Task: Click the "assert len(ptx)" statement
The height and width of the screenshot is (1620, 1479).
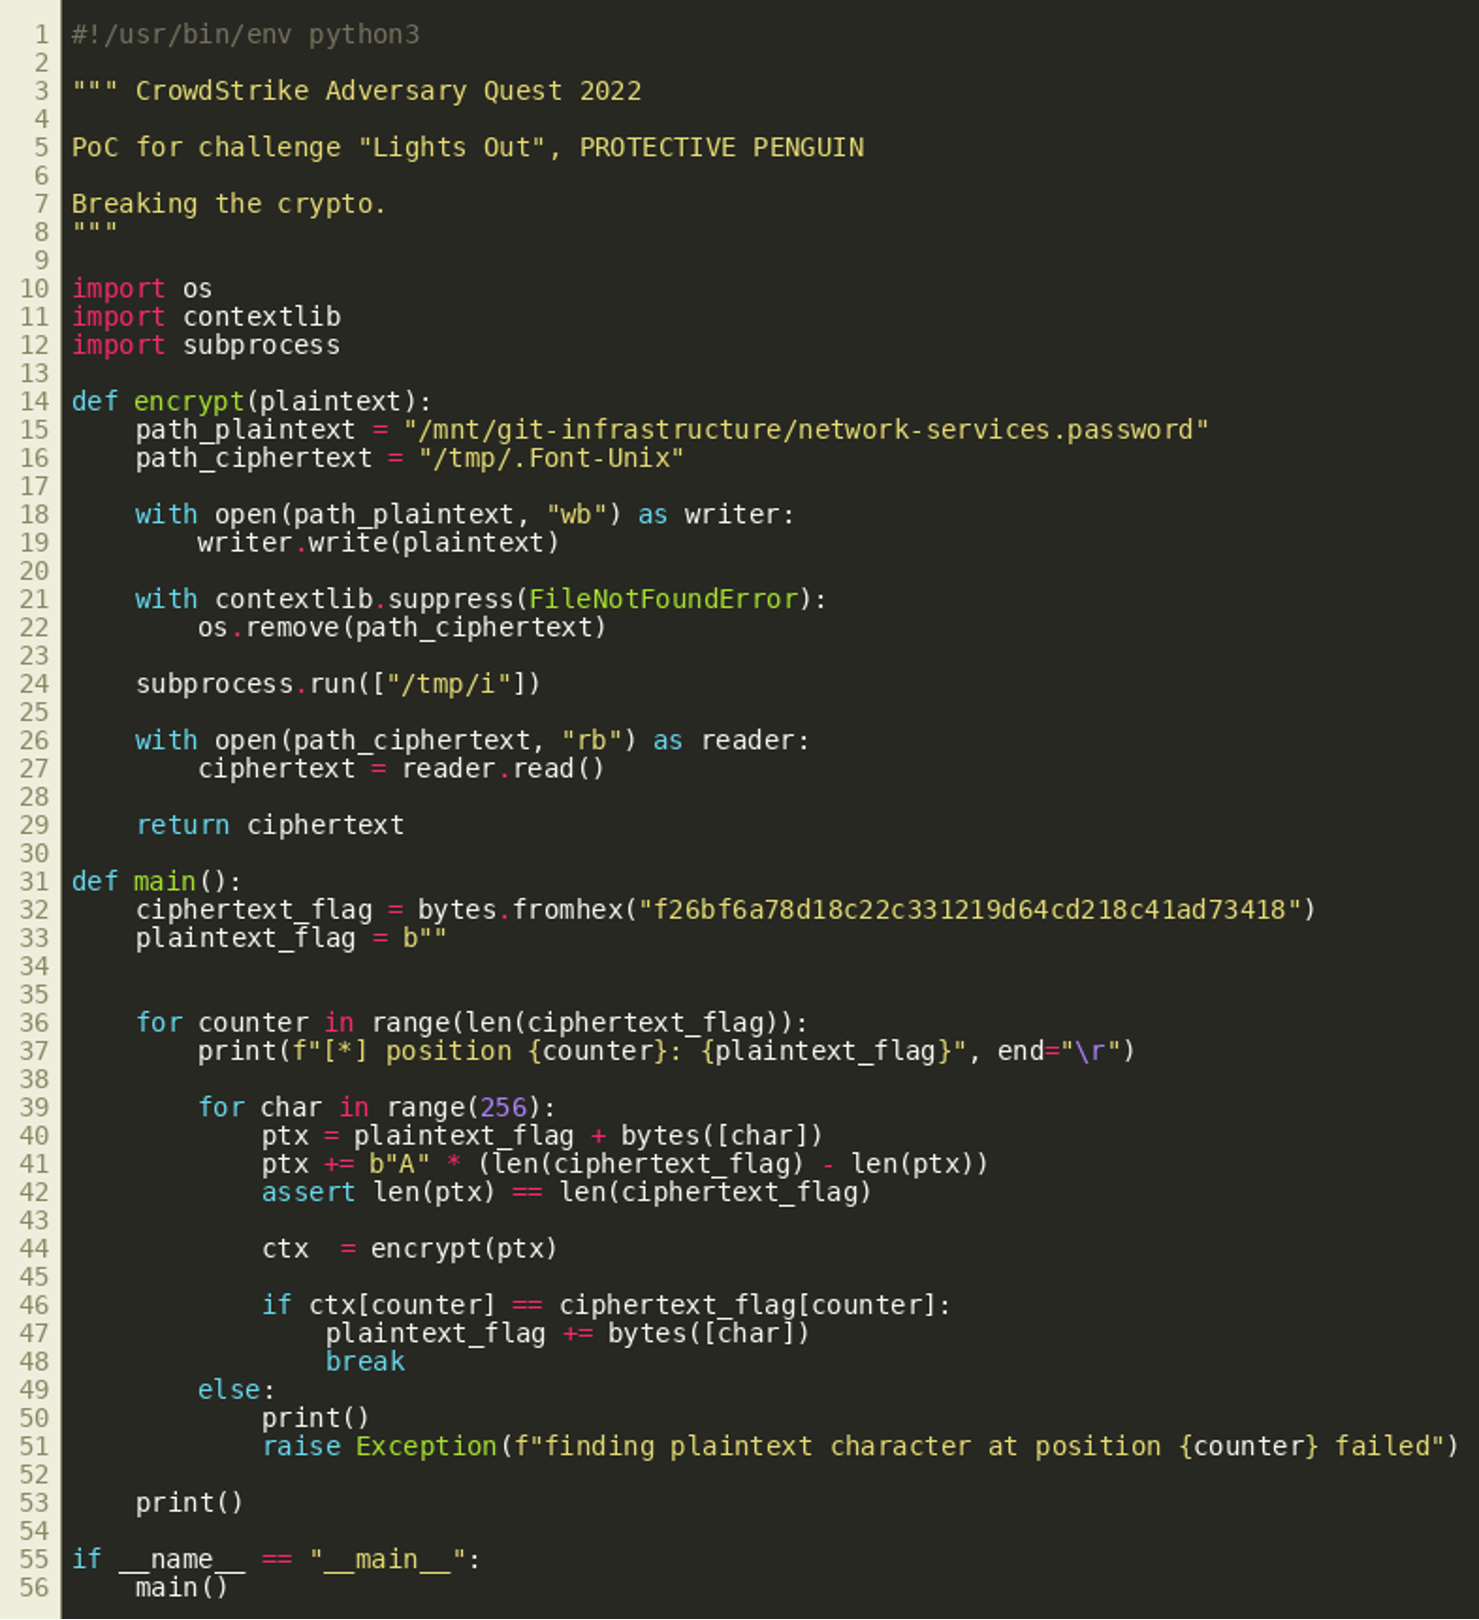Action: (x=566, y=1192)
